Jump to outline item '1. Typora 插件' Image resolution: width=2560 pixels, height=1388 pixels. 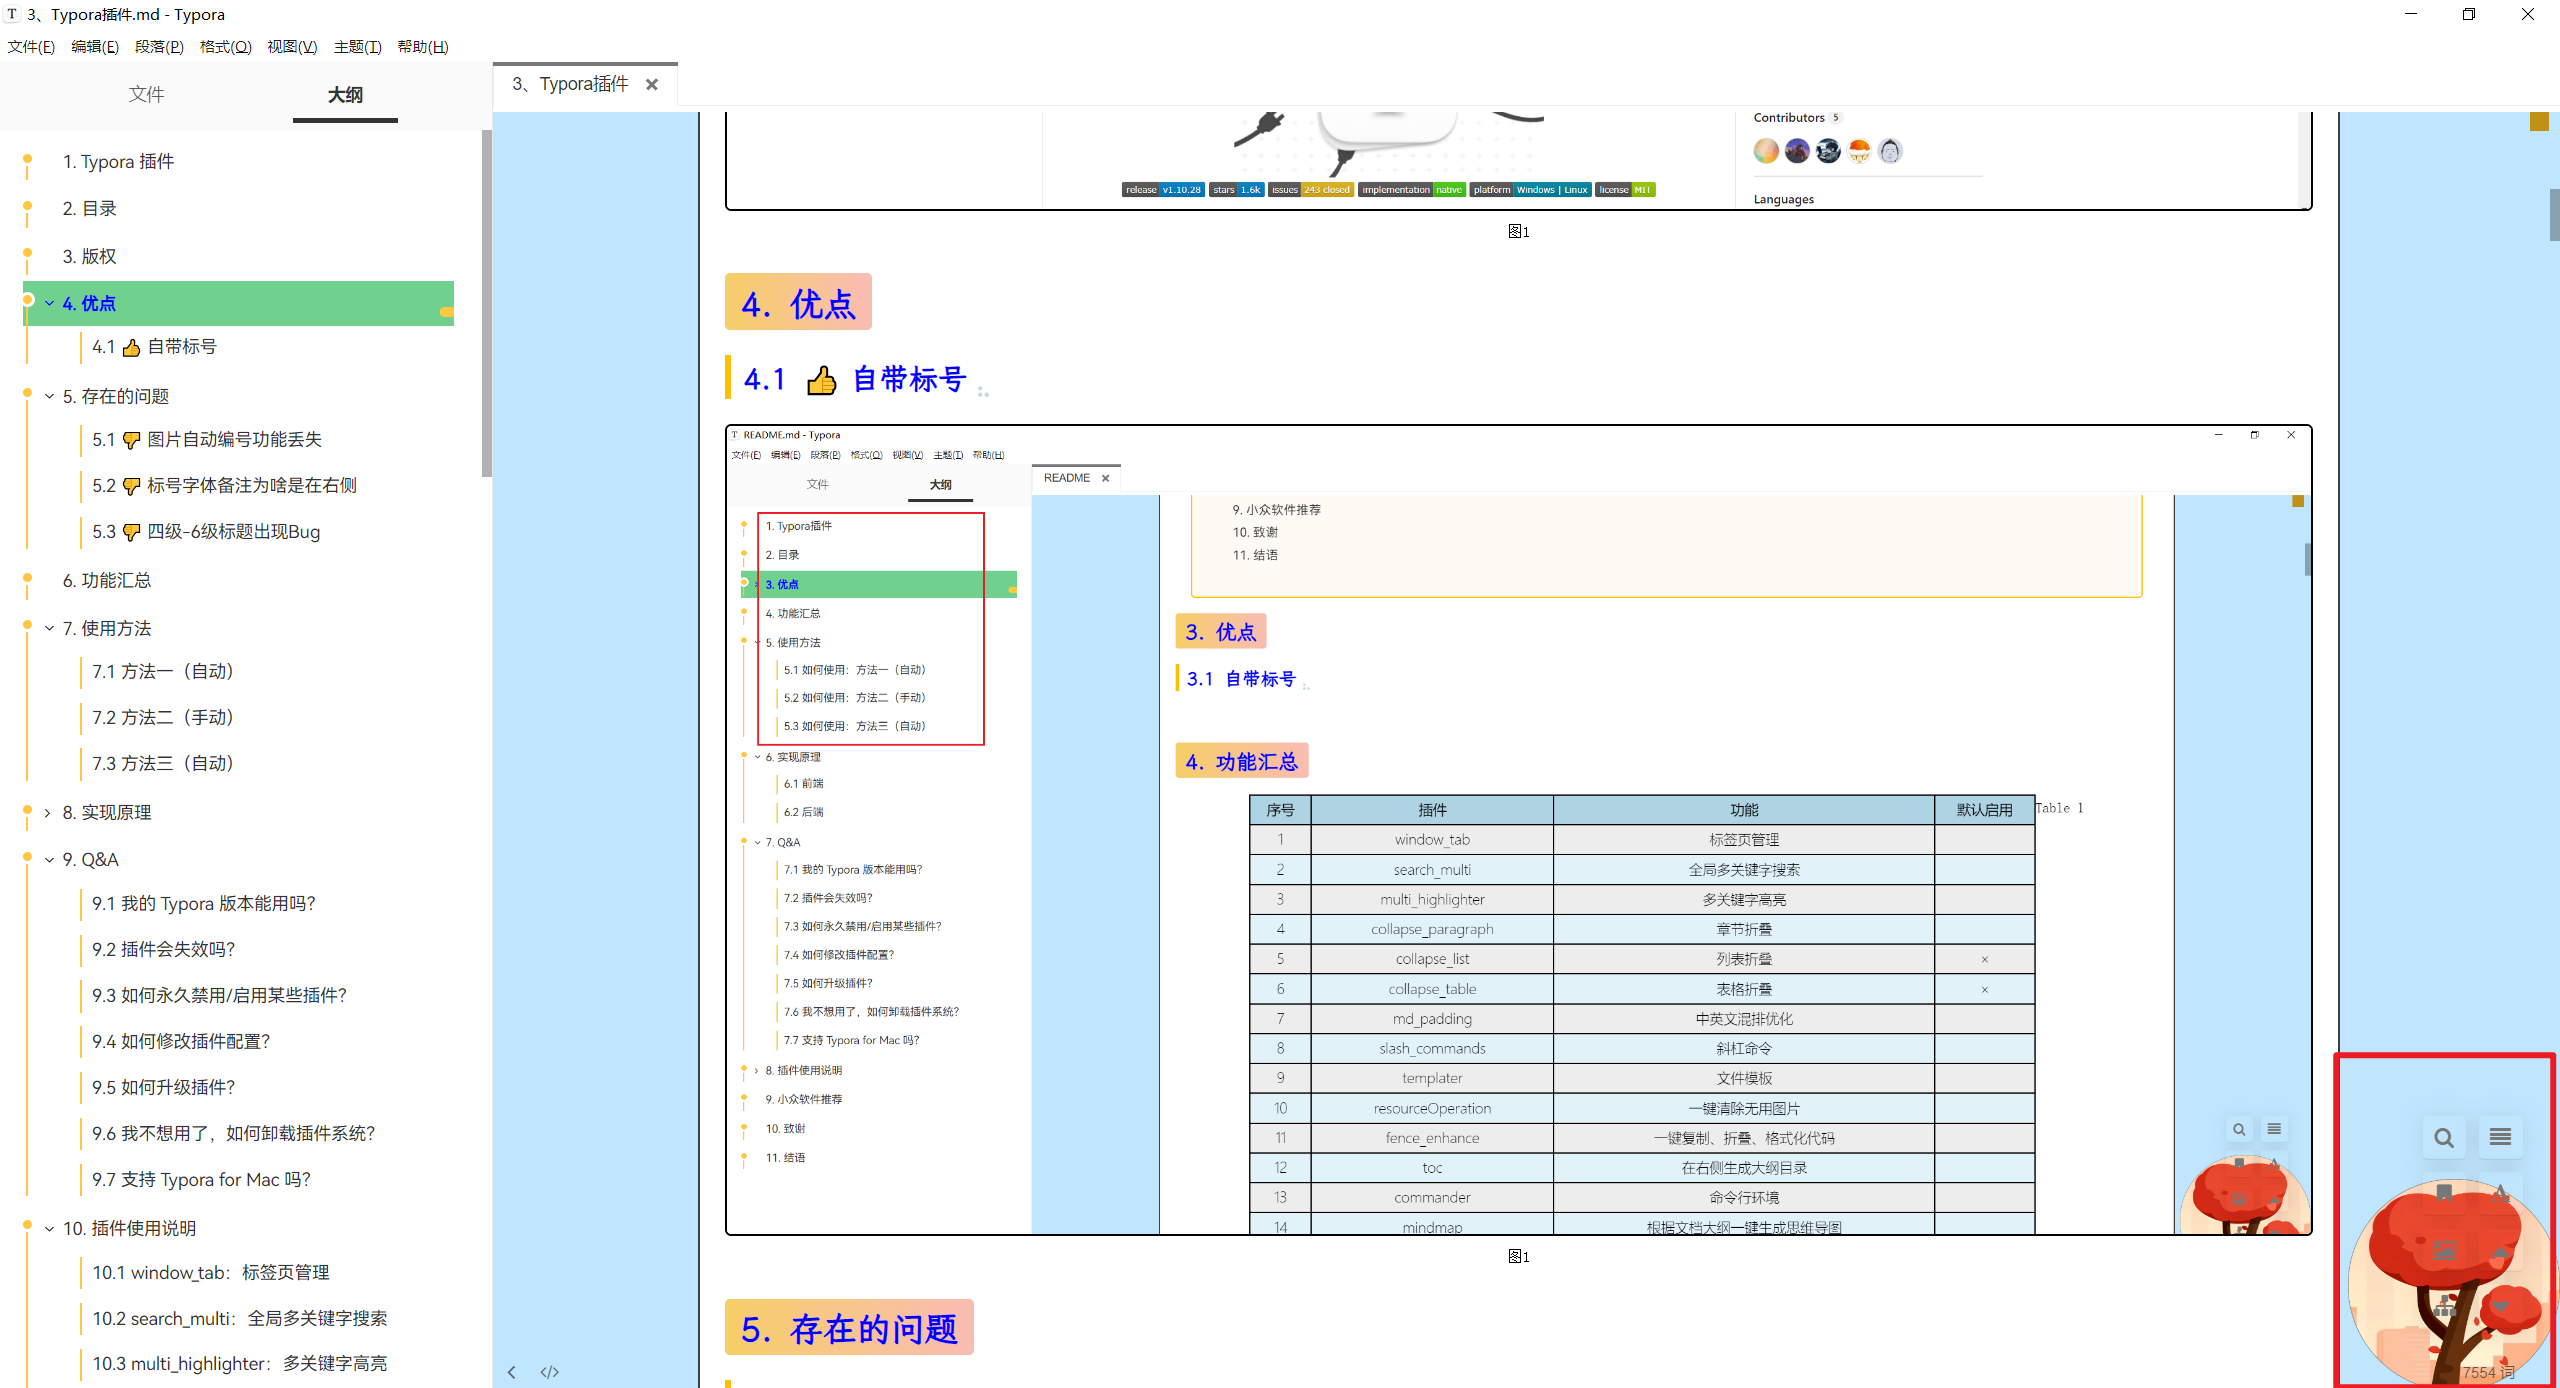pyautogui.click(x=118, y=161)
